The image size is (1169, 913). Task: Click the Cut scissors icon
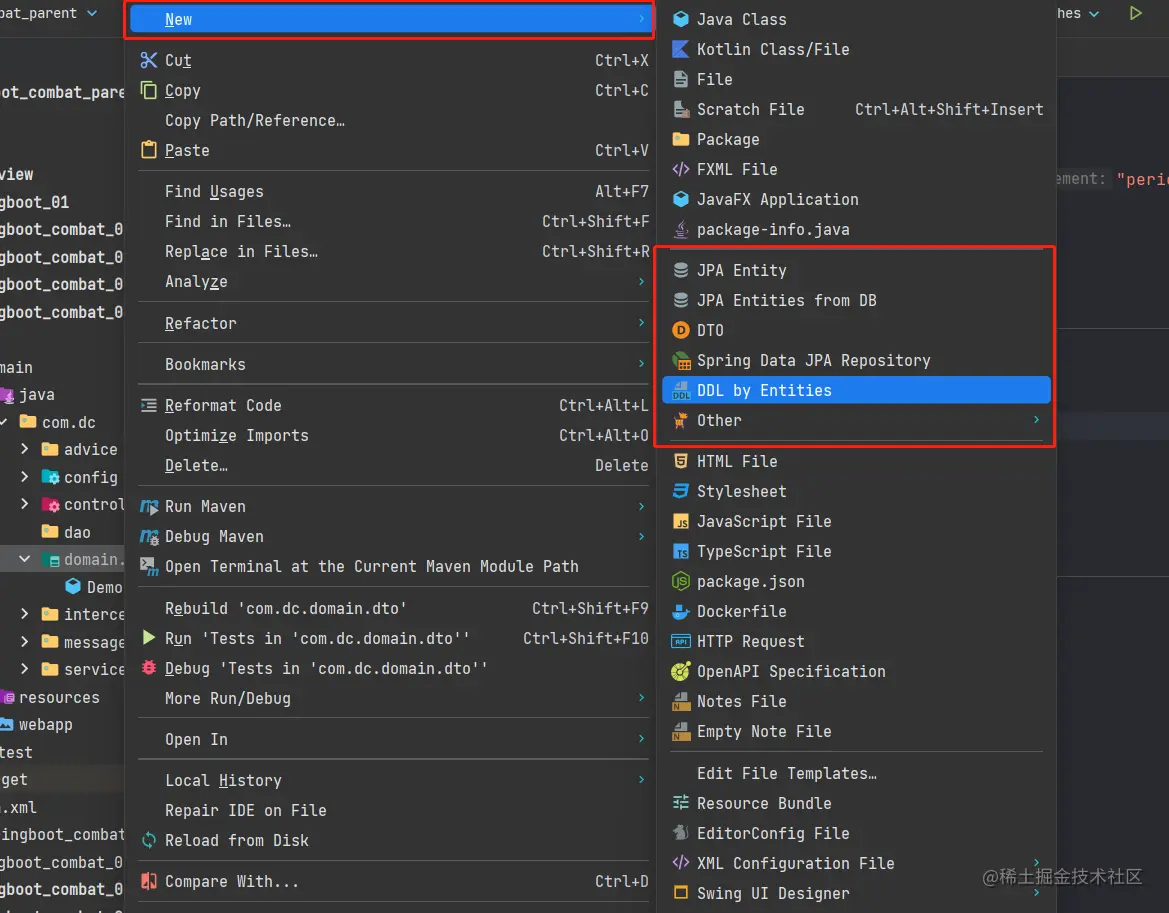coord(149,60)
